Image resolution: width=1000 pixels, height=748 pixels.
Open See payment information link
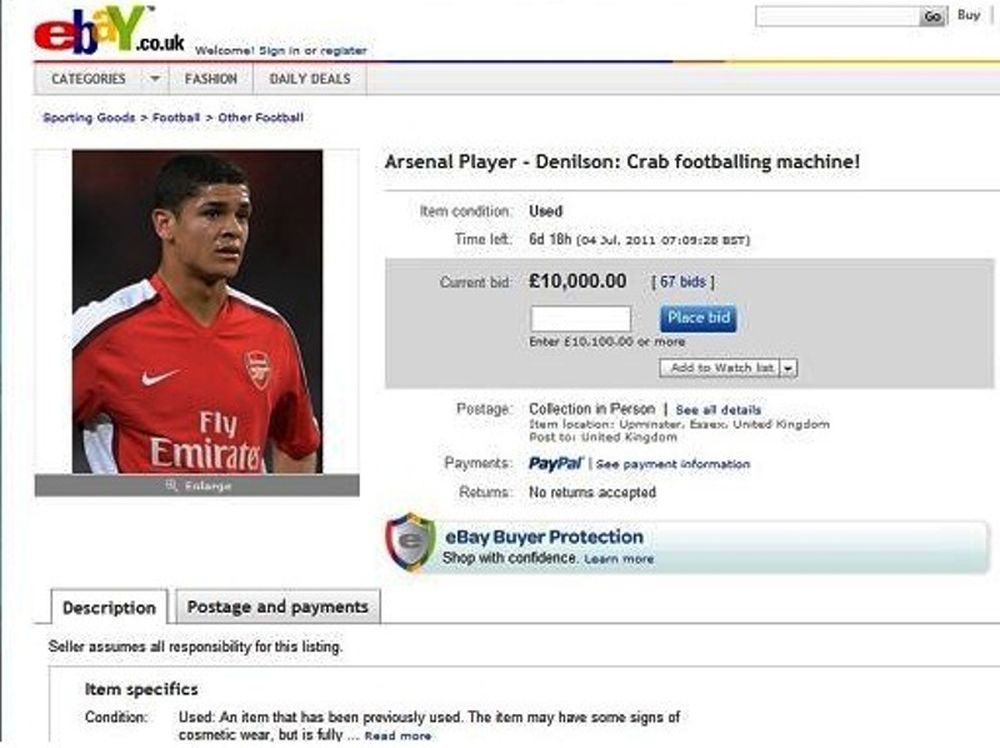[673, 464]
